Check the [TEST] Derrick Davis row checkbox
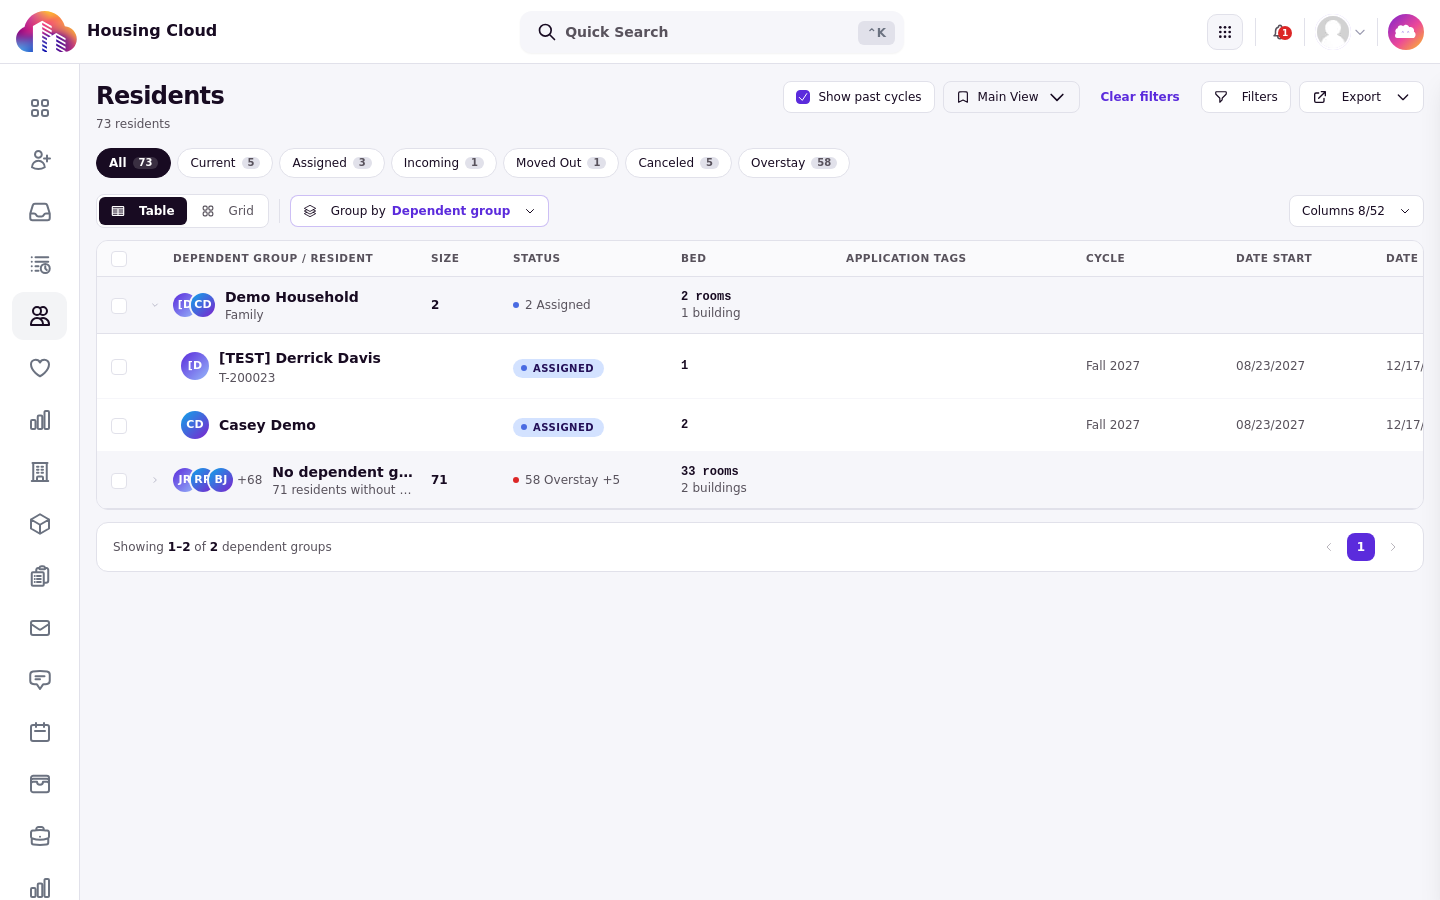The height and width of the screenshot is (900, 1440). tap(119, 367)
